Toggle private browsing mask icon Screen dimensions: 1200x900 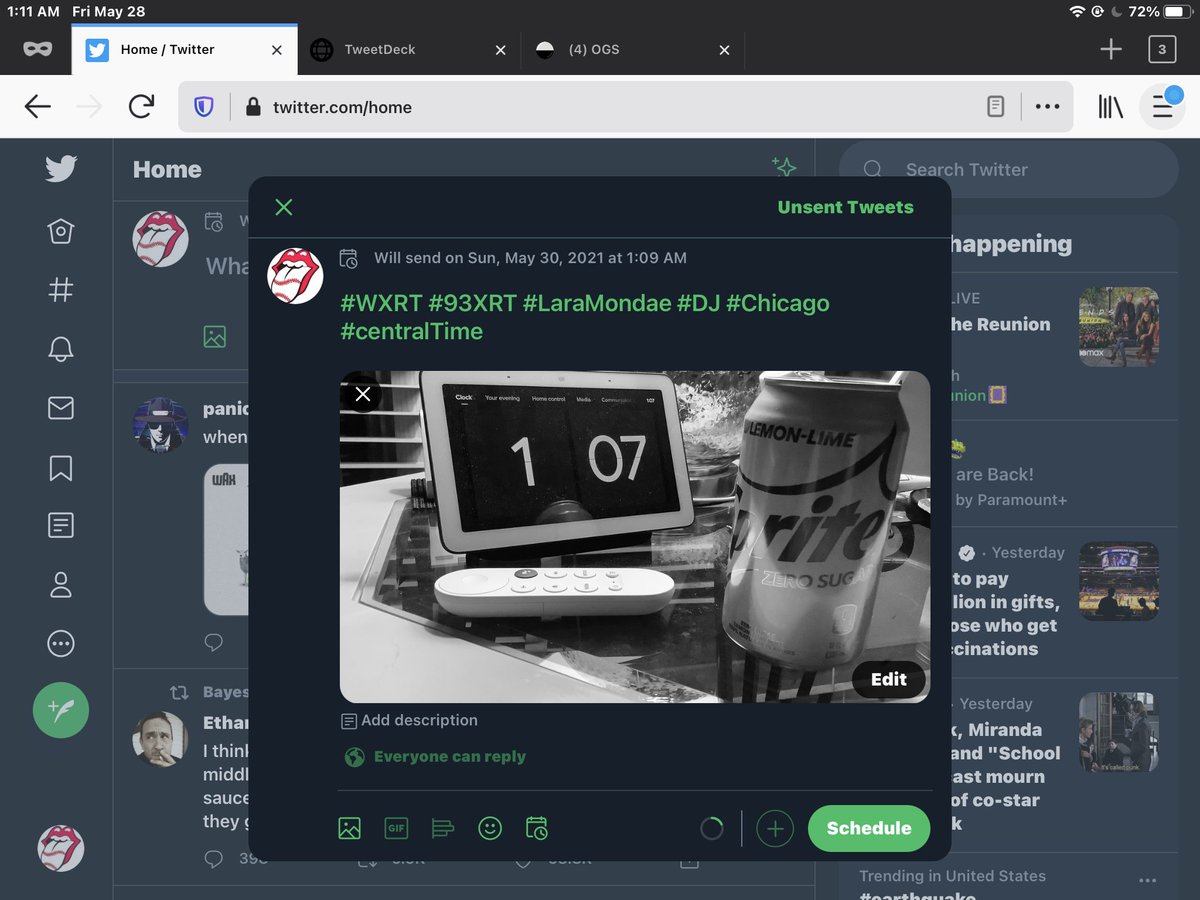click(x=37, y=49)
